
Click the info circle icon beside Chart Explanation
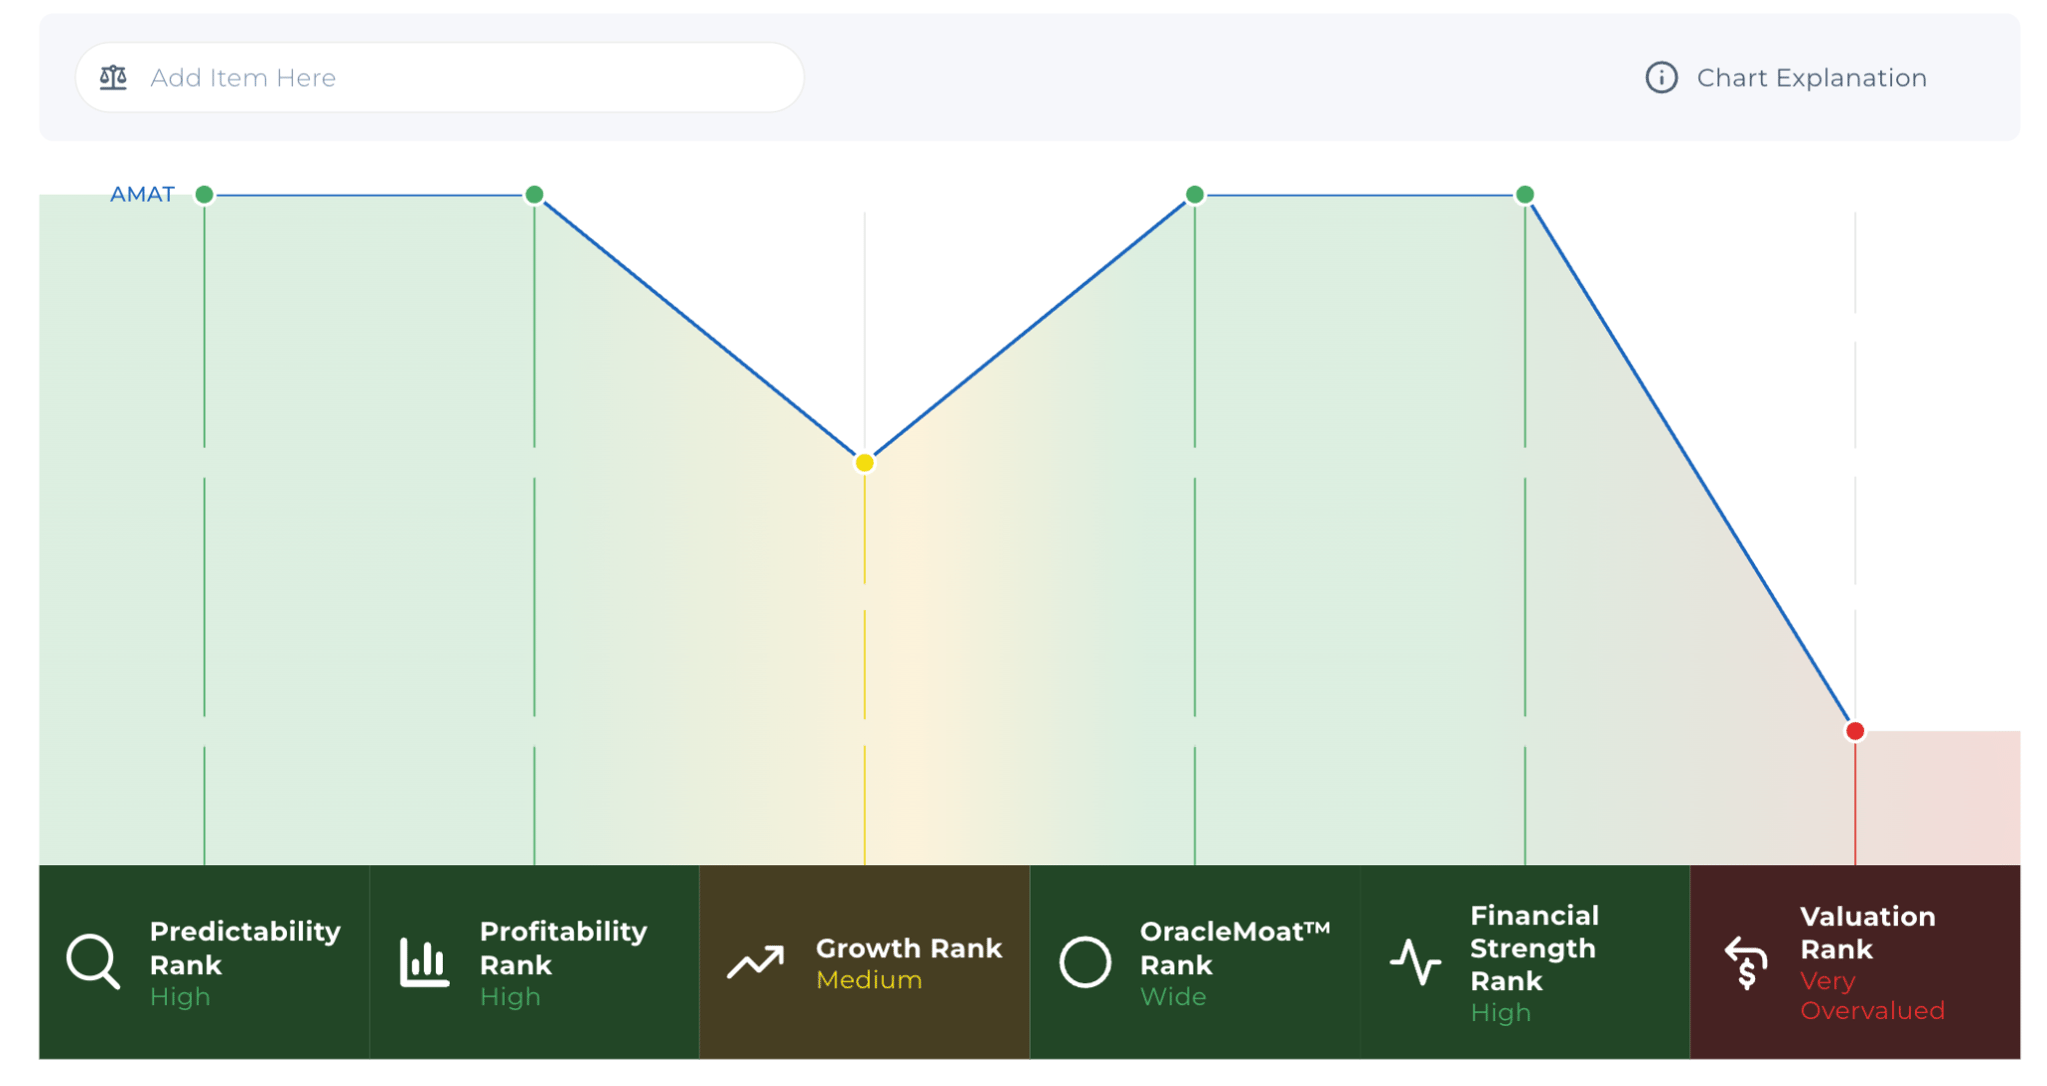tap(1661, 77)
